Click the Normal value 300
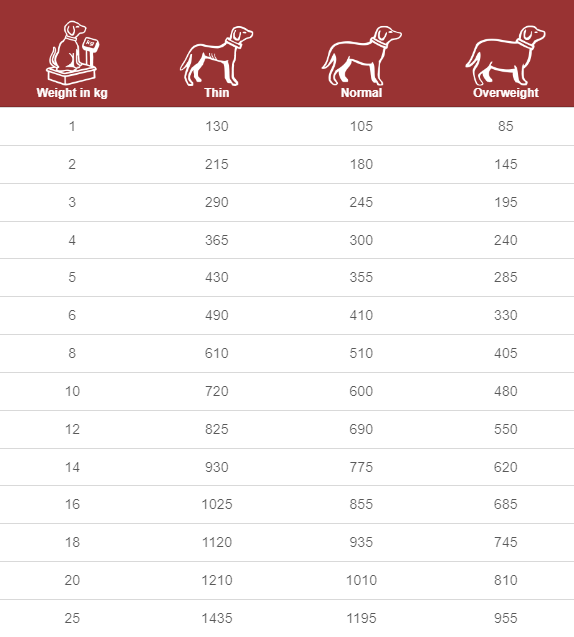The height and width of the screenshot is (637, 574). click(x=361, y=240)
